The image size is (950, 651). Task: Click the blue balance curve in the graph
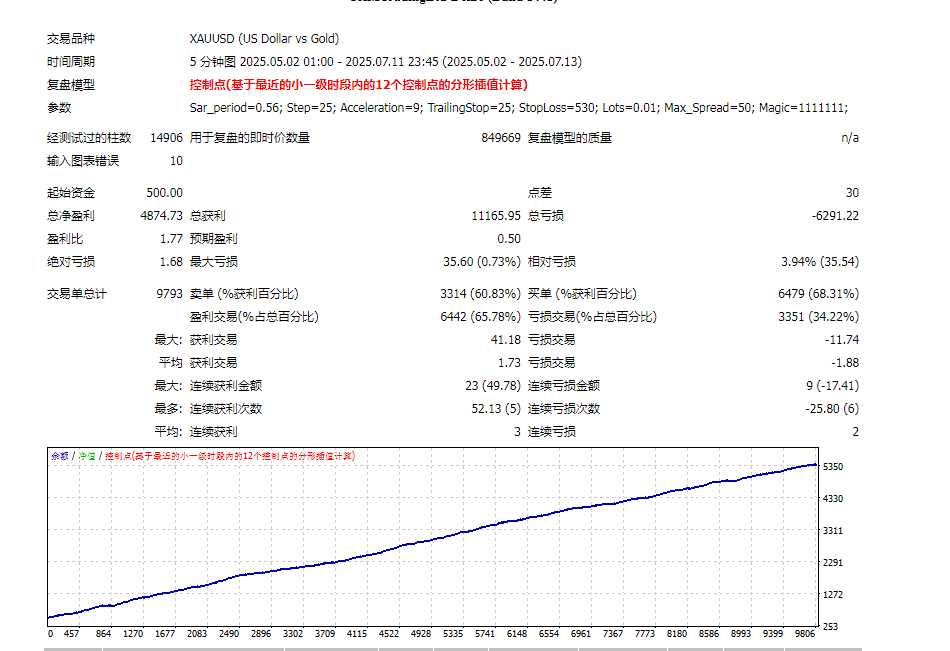[433, 539]
